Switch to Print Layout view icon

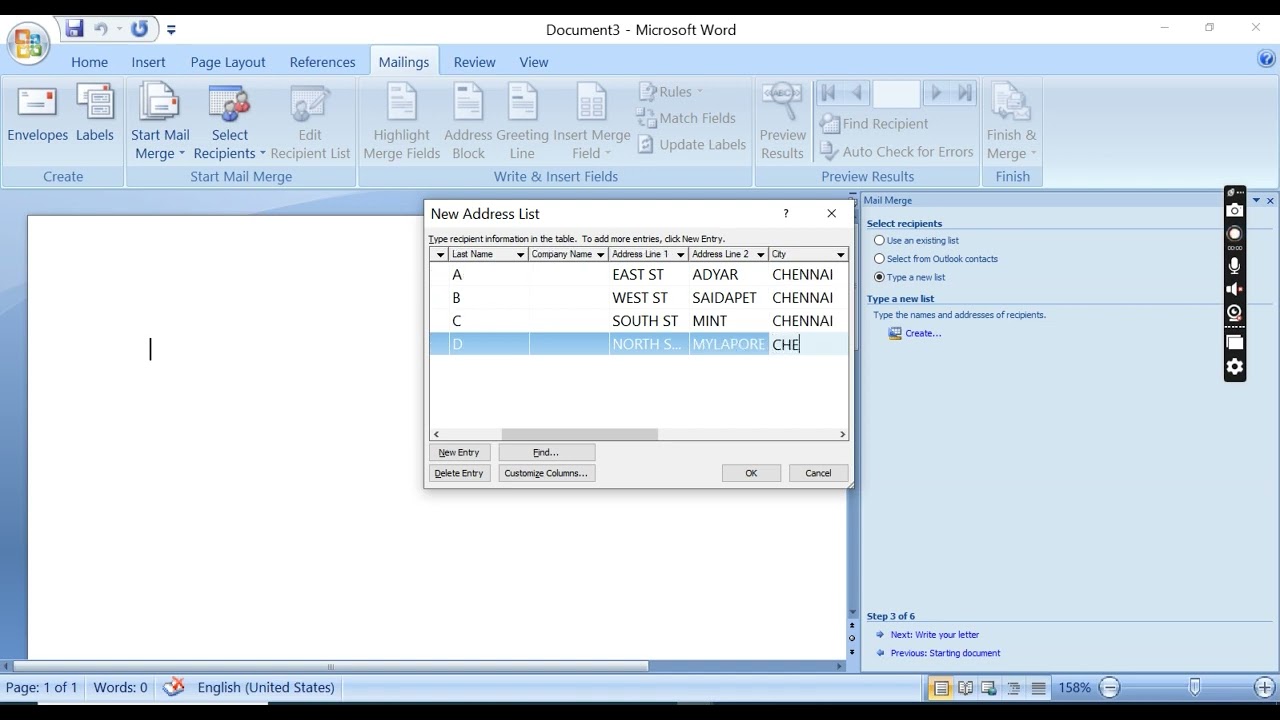941,688
